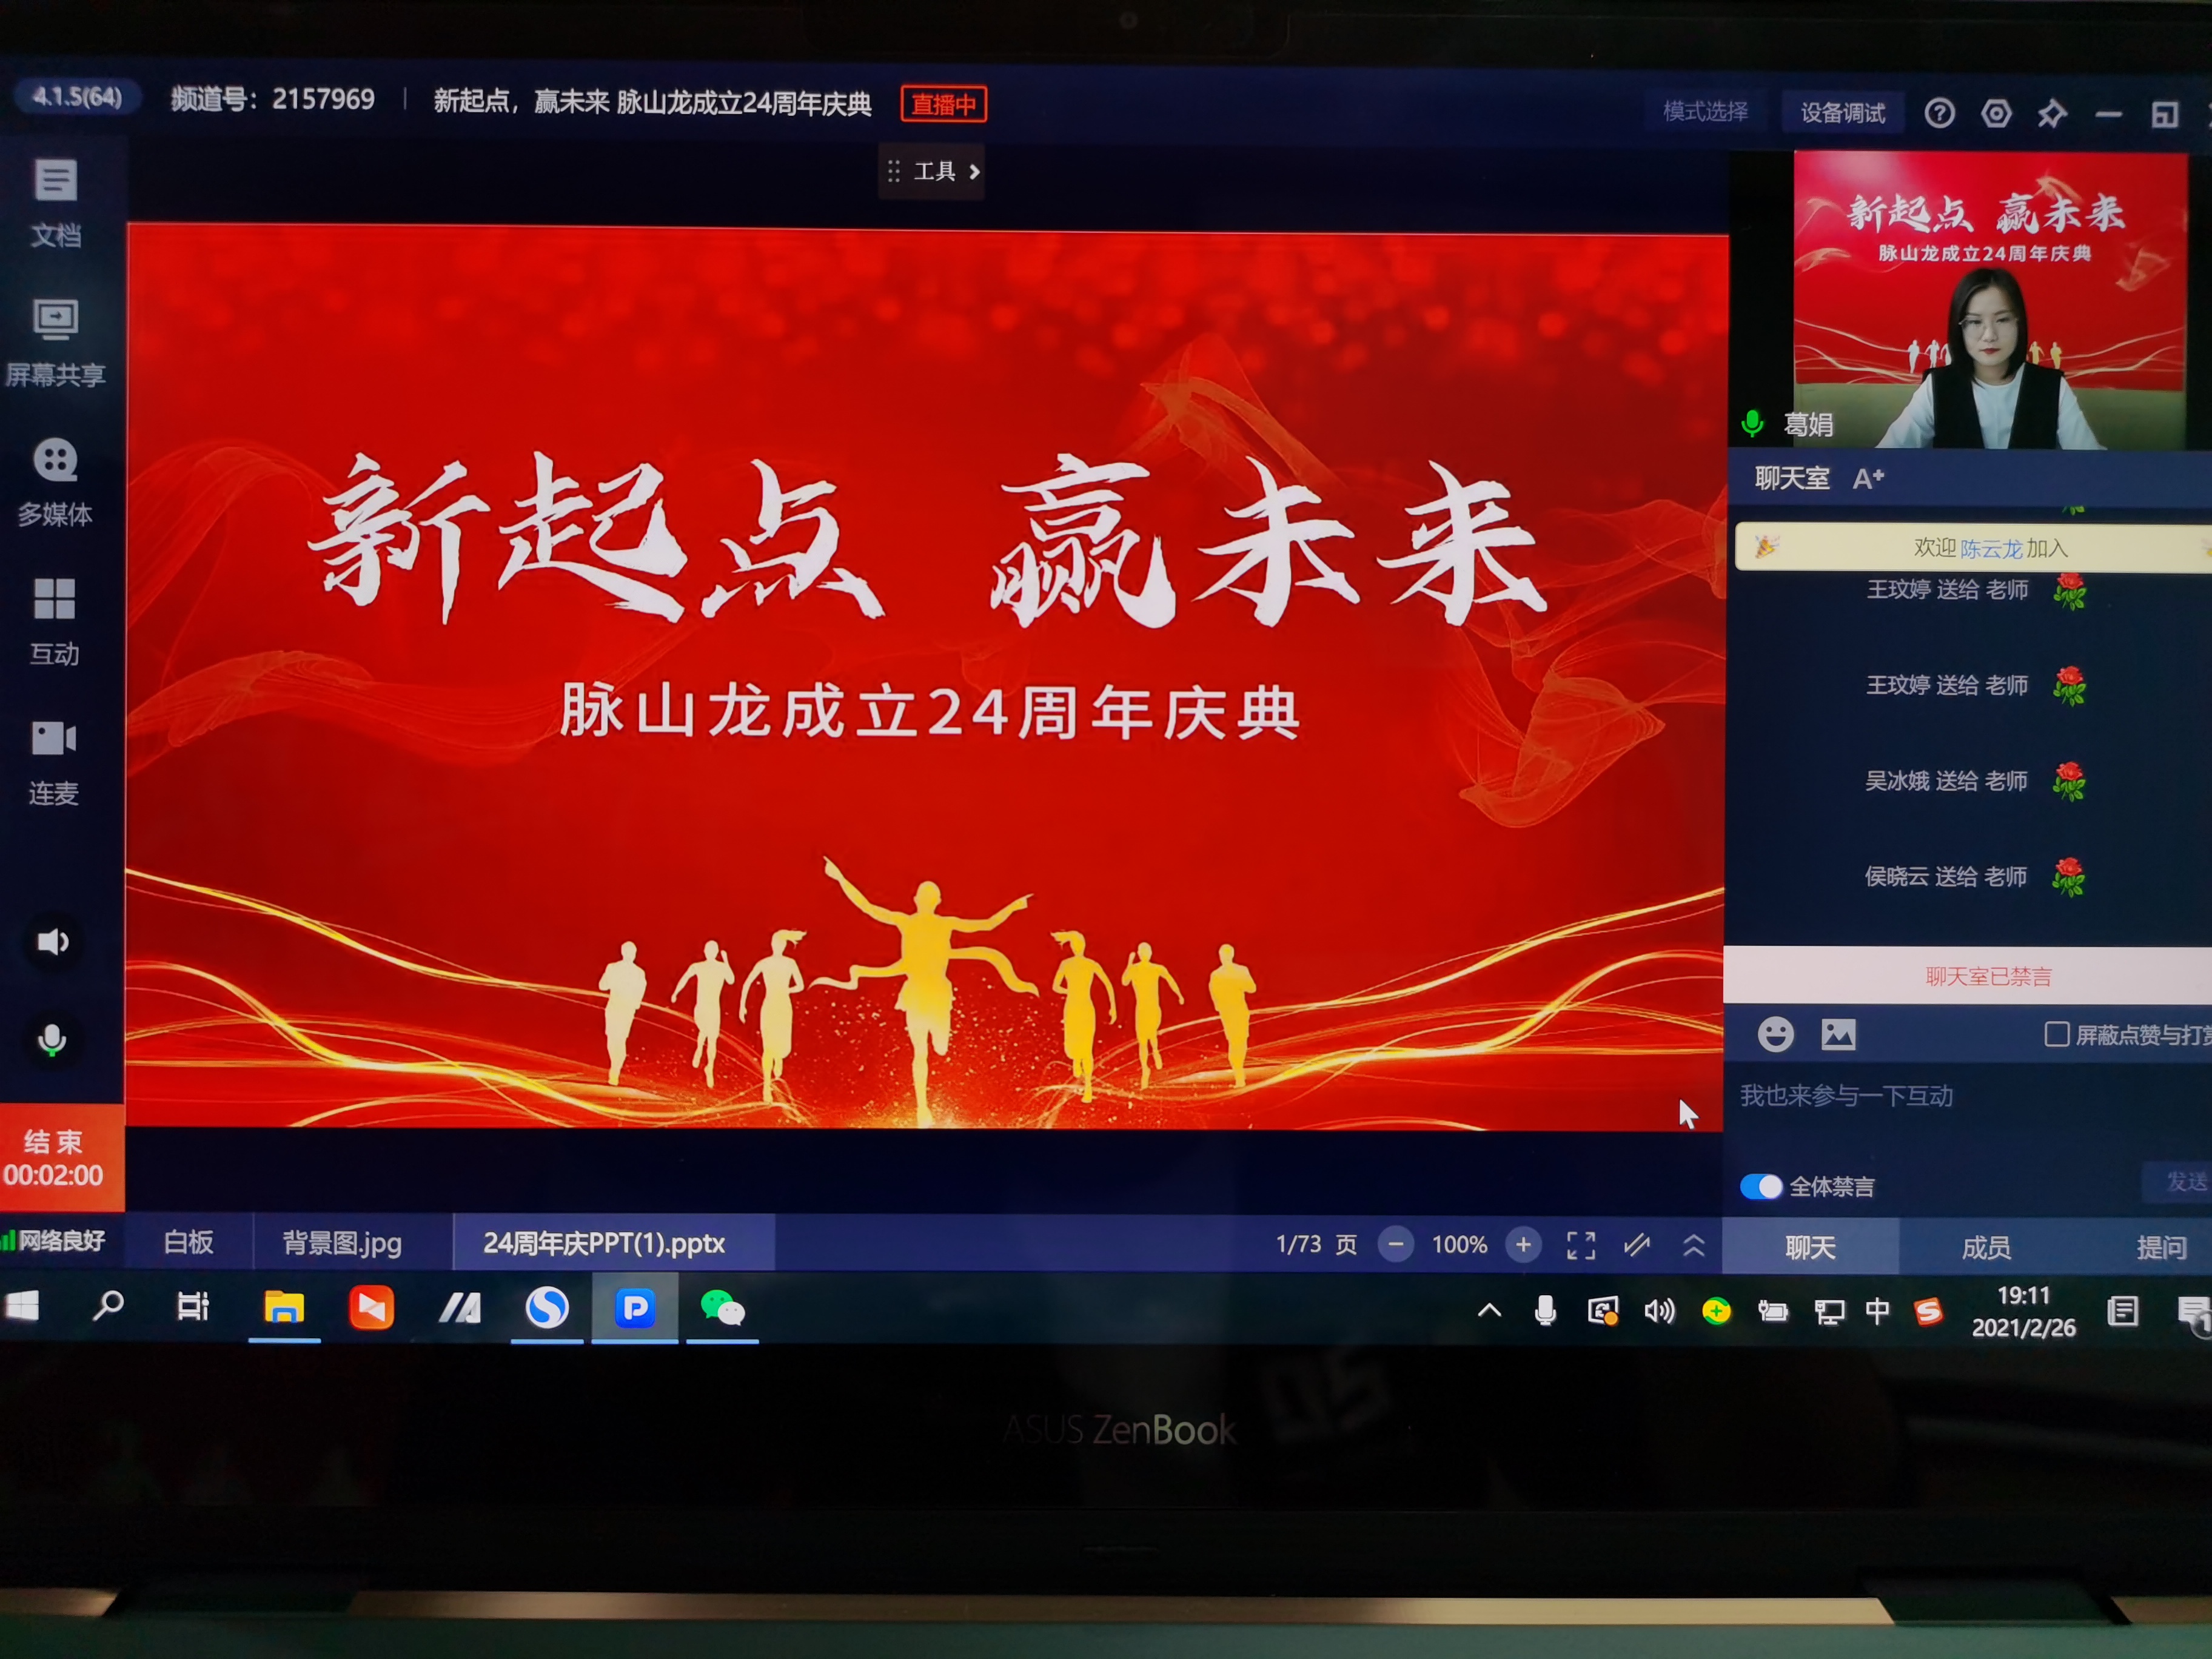Open the 文档 documents panel
The width and height of the screenshot is (2212, 1659).
(55, 204)
